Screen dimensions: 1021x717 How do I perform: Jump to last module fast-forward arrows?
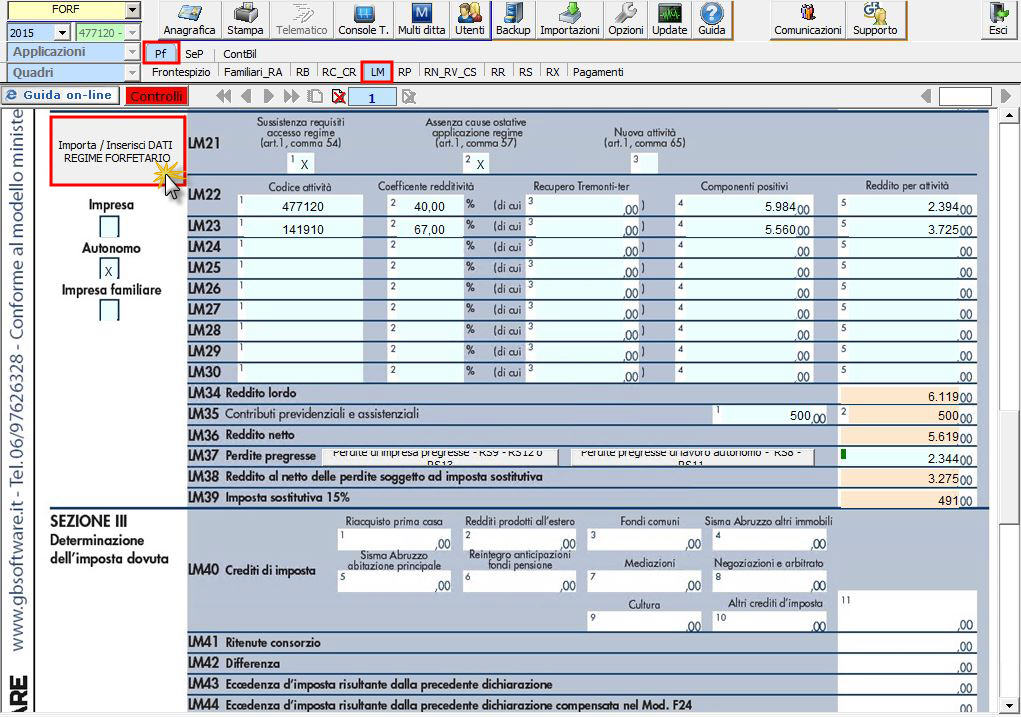pos(291,96)
